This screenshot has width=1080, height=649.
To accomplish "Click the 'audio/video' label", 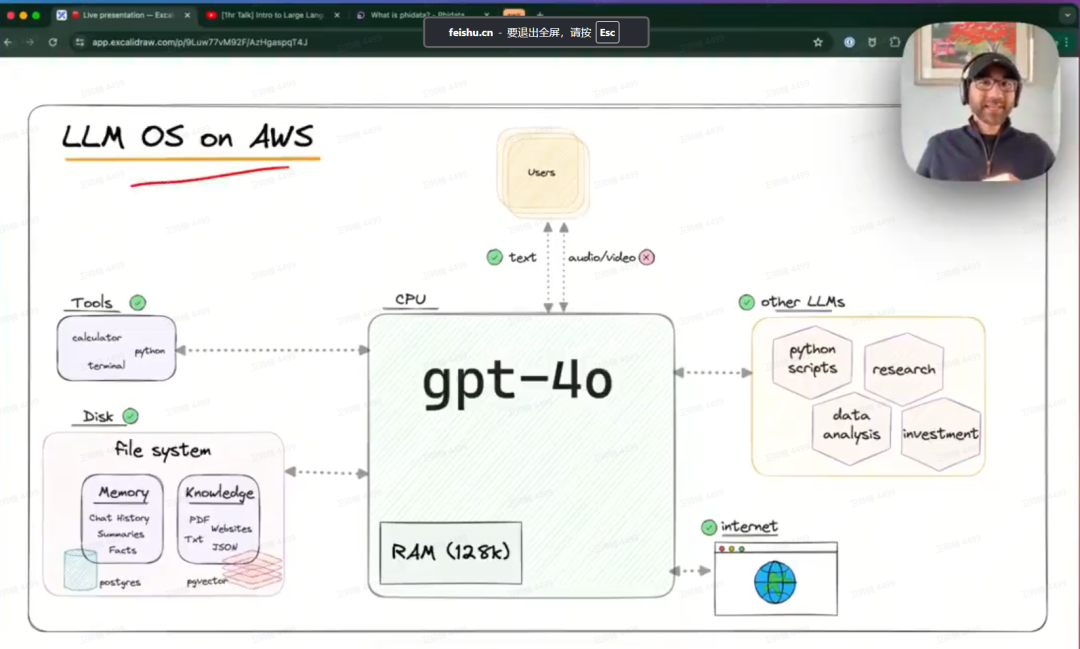I will 601,257.
